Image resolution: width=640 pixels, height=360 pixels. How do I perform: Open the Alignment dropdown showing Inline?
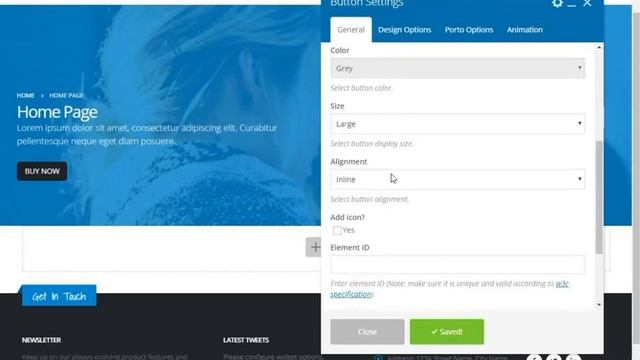[x=458, y=179]
